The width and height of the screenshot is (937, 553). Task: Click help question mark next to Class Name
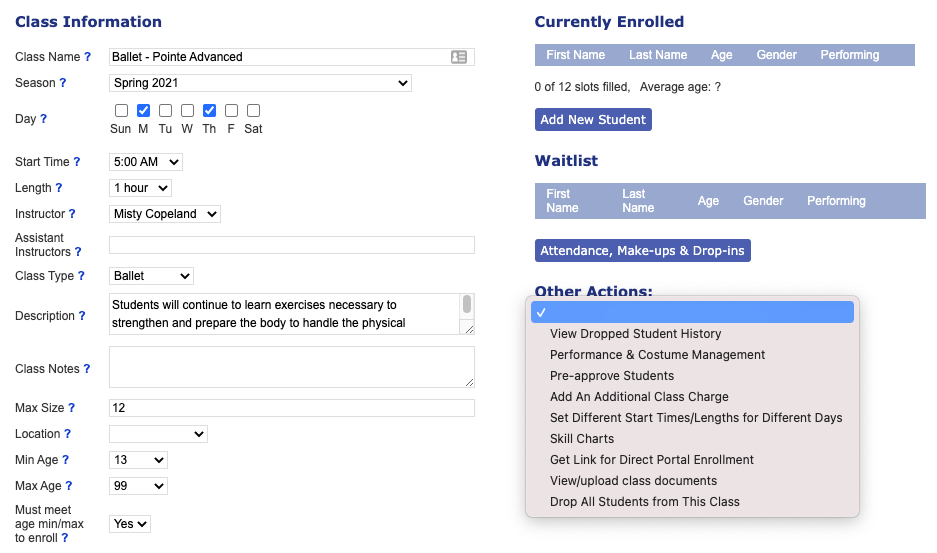click(x=87, y=58)
